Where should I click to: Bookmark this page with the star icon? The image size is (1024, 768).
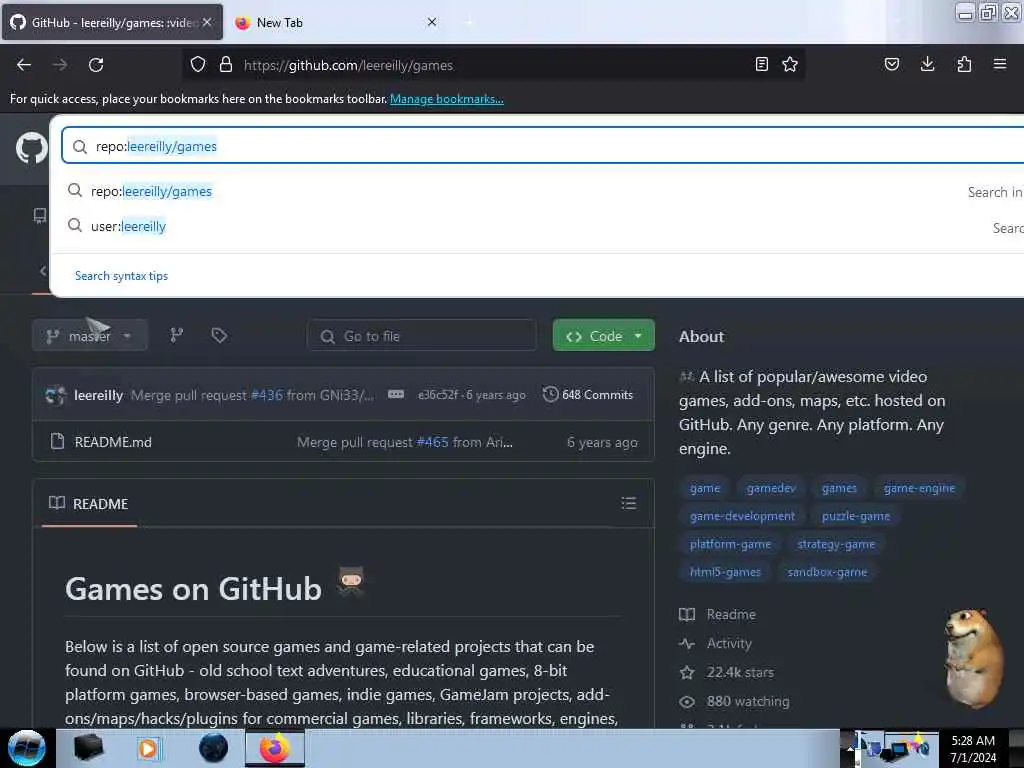pyautogui.click(x=790, y=65)
